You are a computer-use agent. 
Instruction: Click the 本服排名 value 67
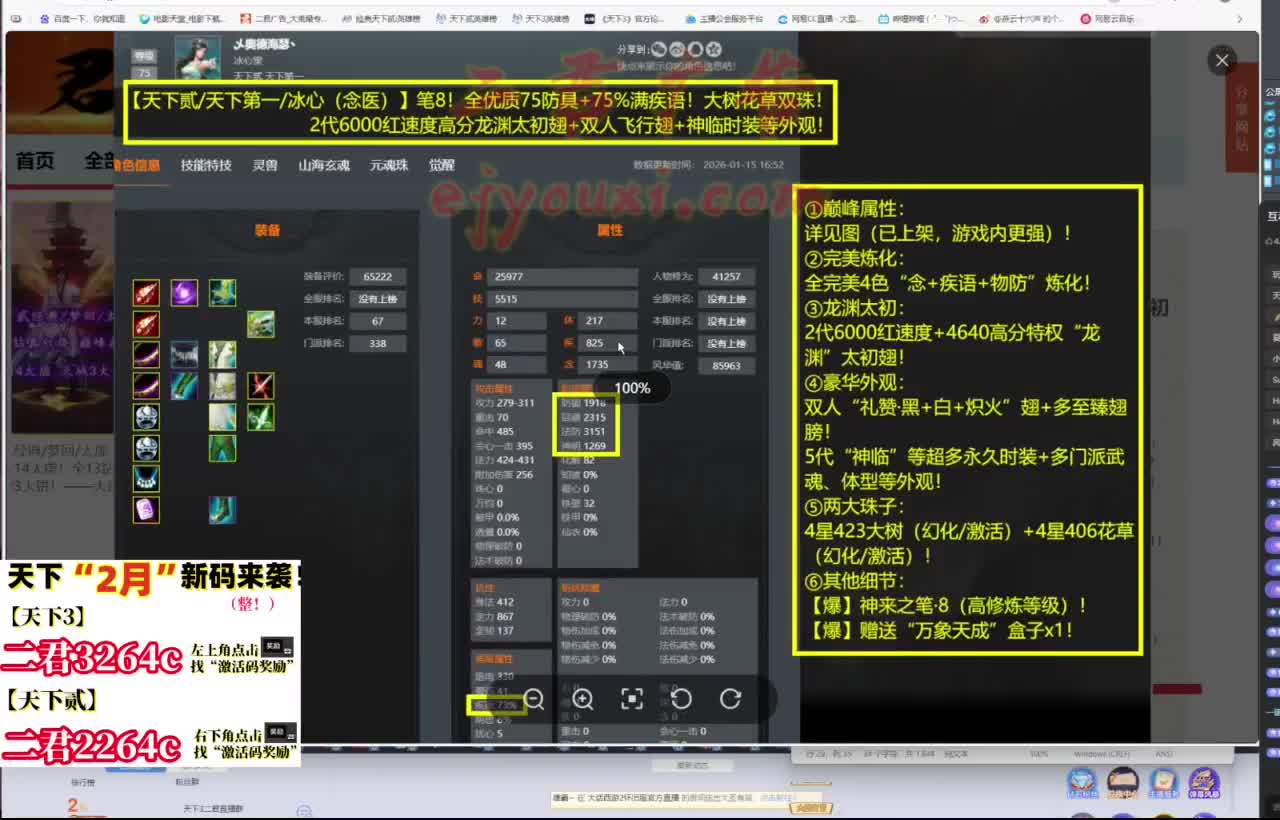point(378,321)
